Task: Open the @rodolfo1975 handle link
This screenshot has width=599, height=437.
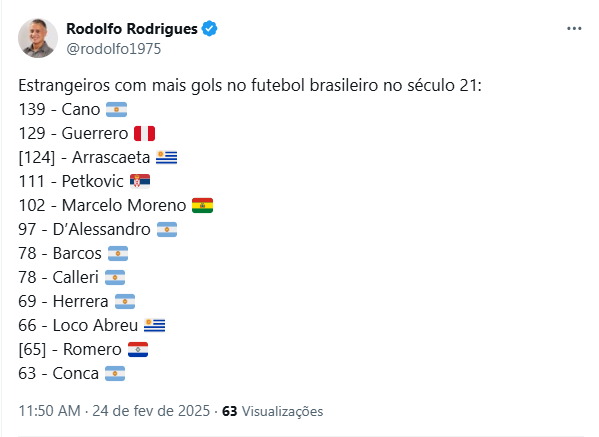Action: point(113,49)
